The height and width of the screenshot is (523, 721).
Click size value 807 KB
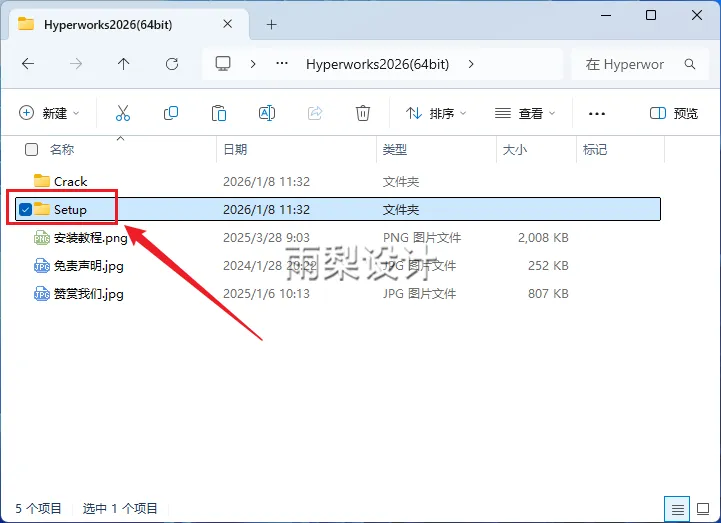(548, 293)
